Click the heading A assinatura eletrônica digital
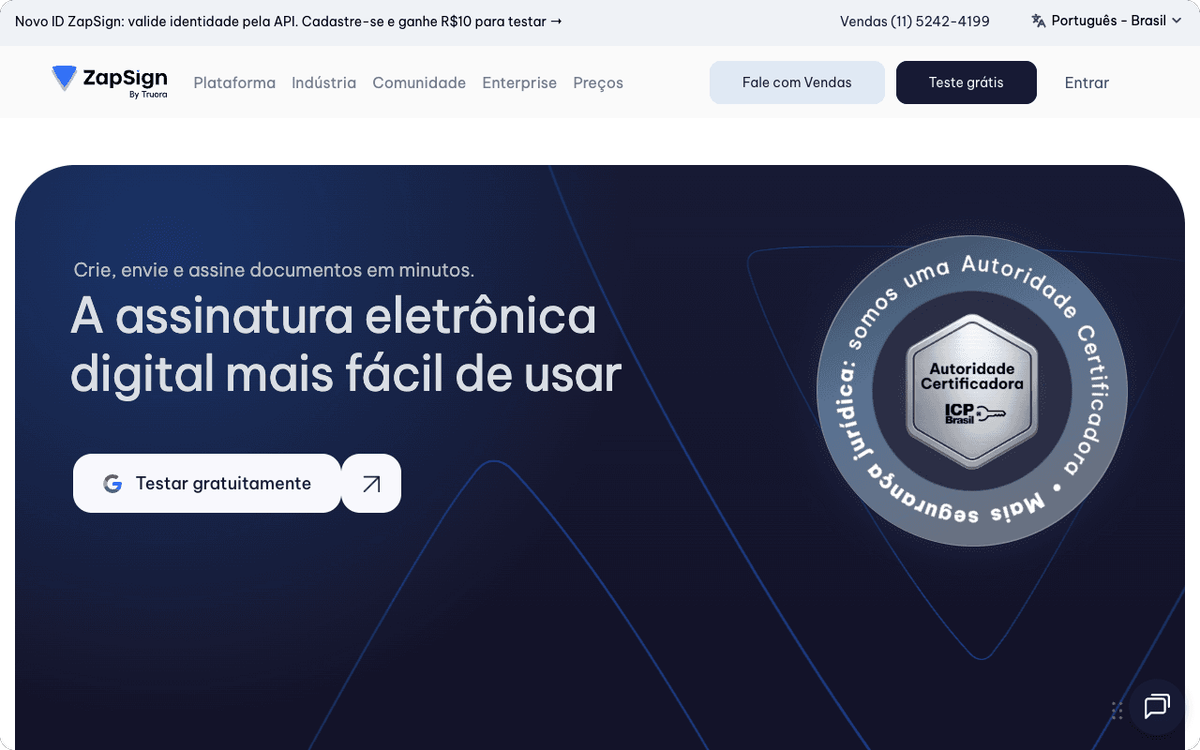 click(346, 345)
